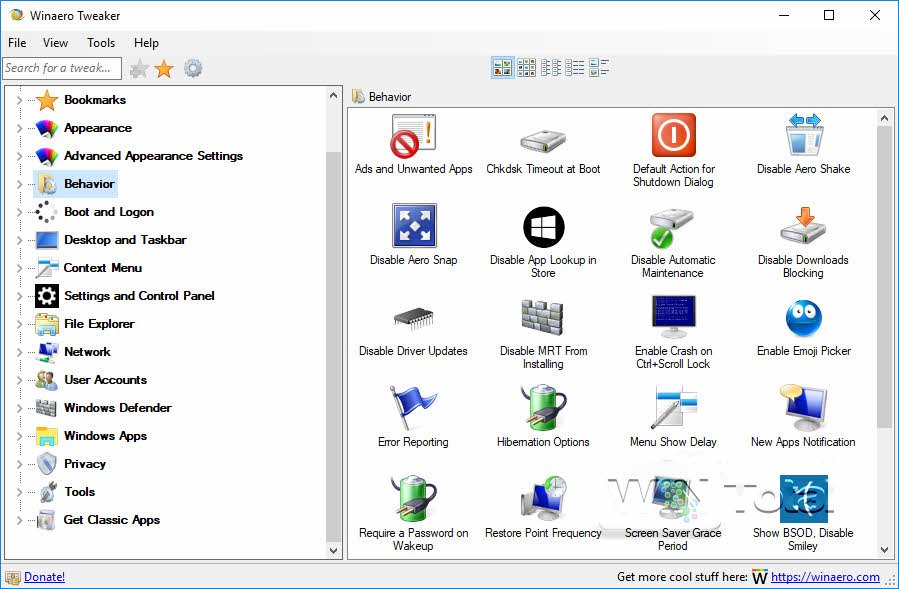Expand the Privacy tree node

19,464
